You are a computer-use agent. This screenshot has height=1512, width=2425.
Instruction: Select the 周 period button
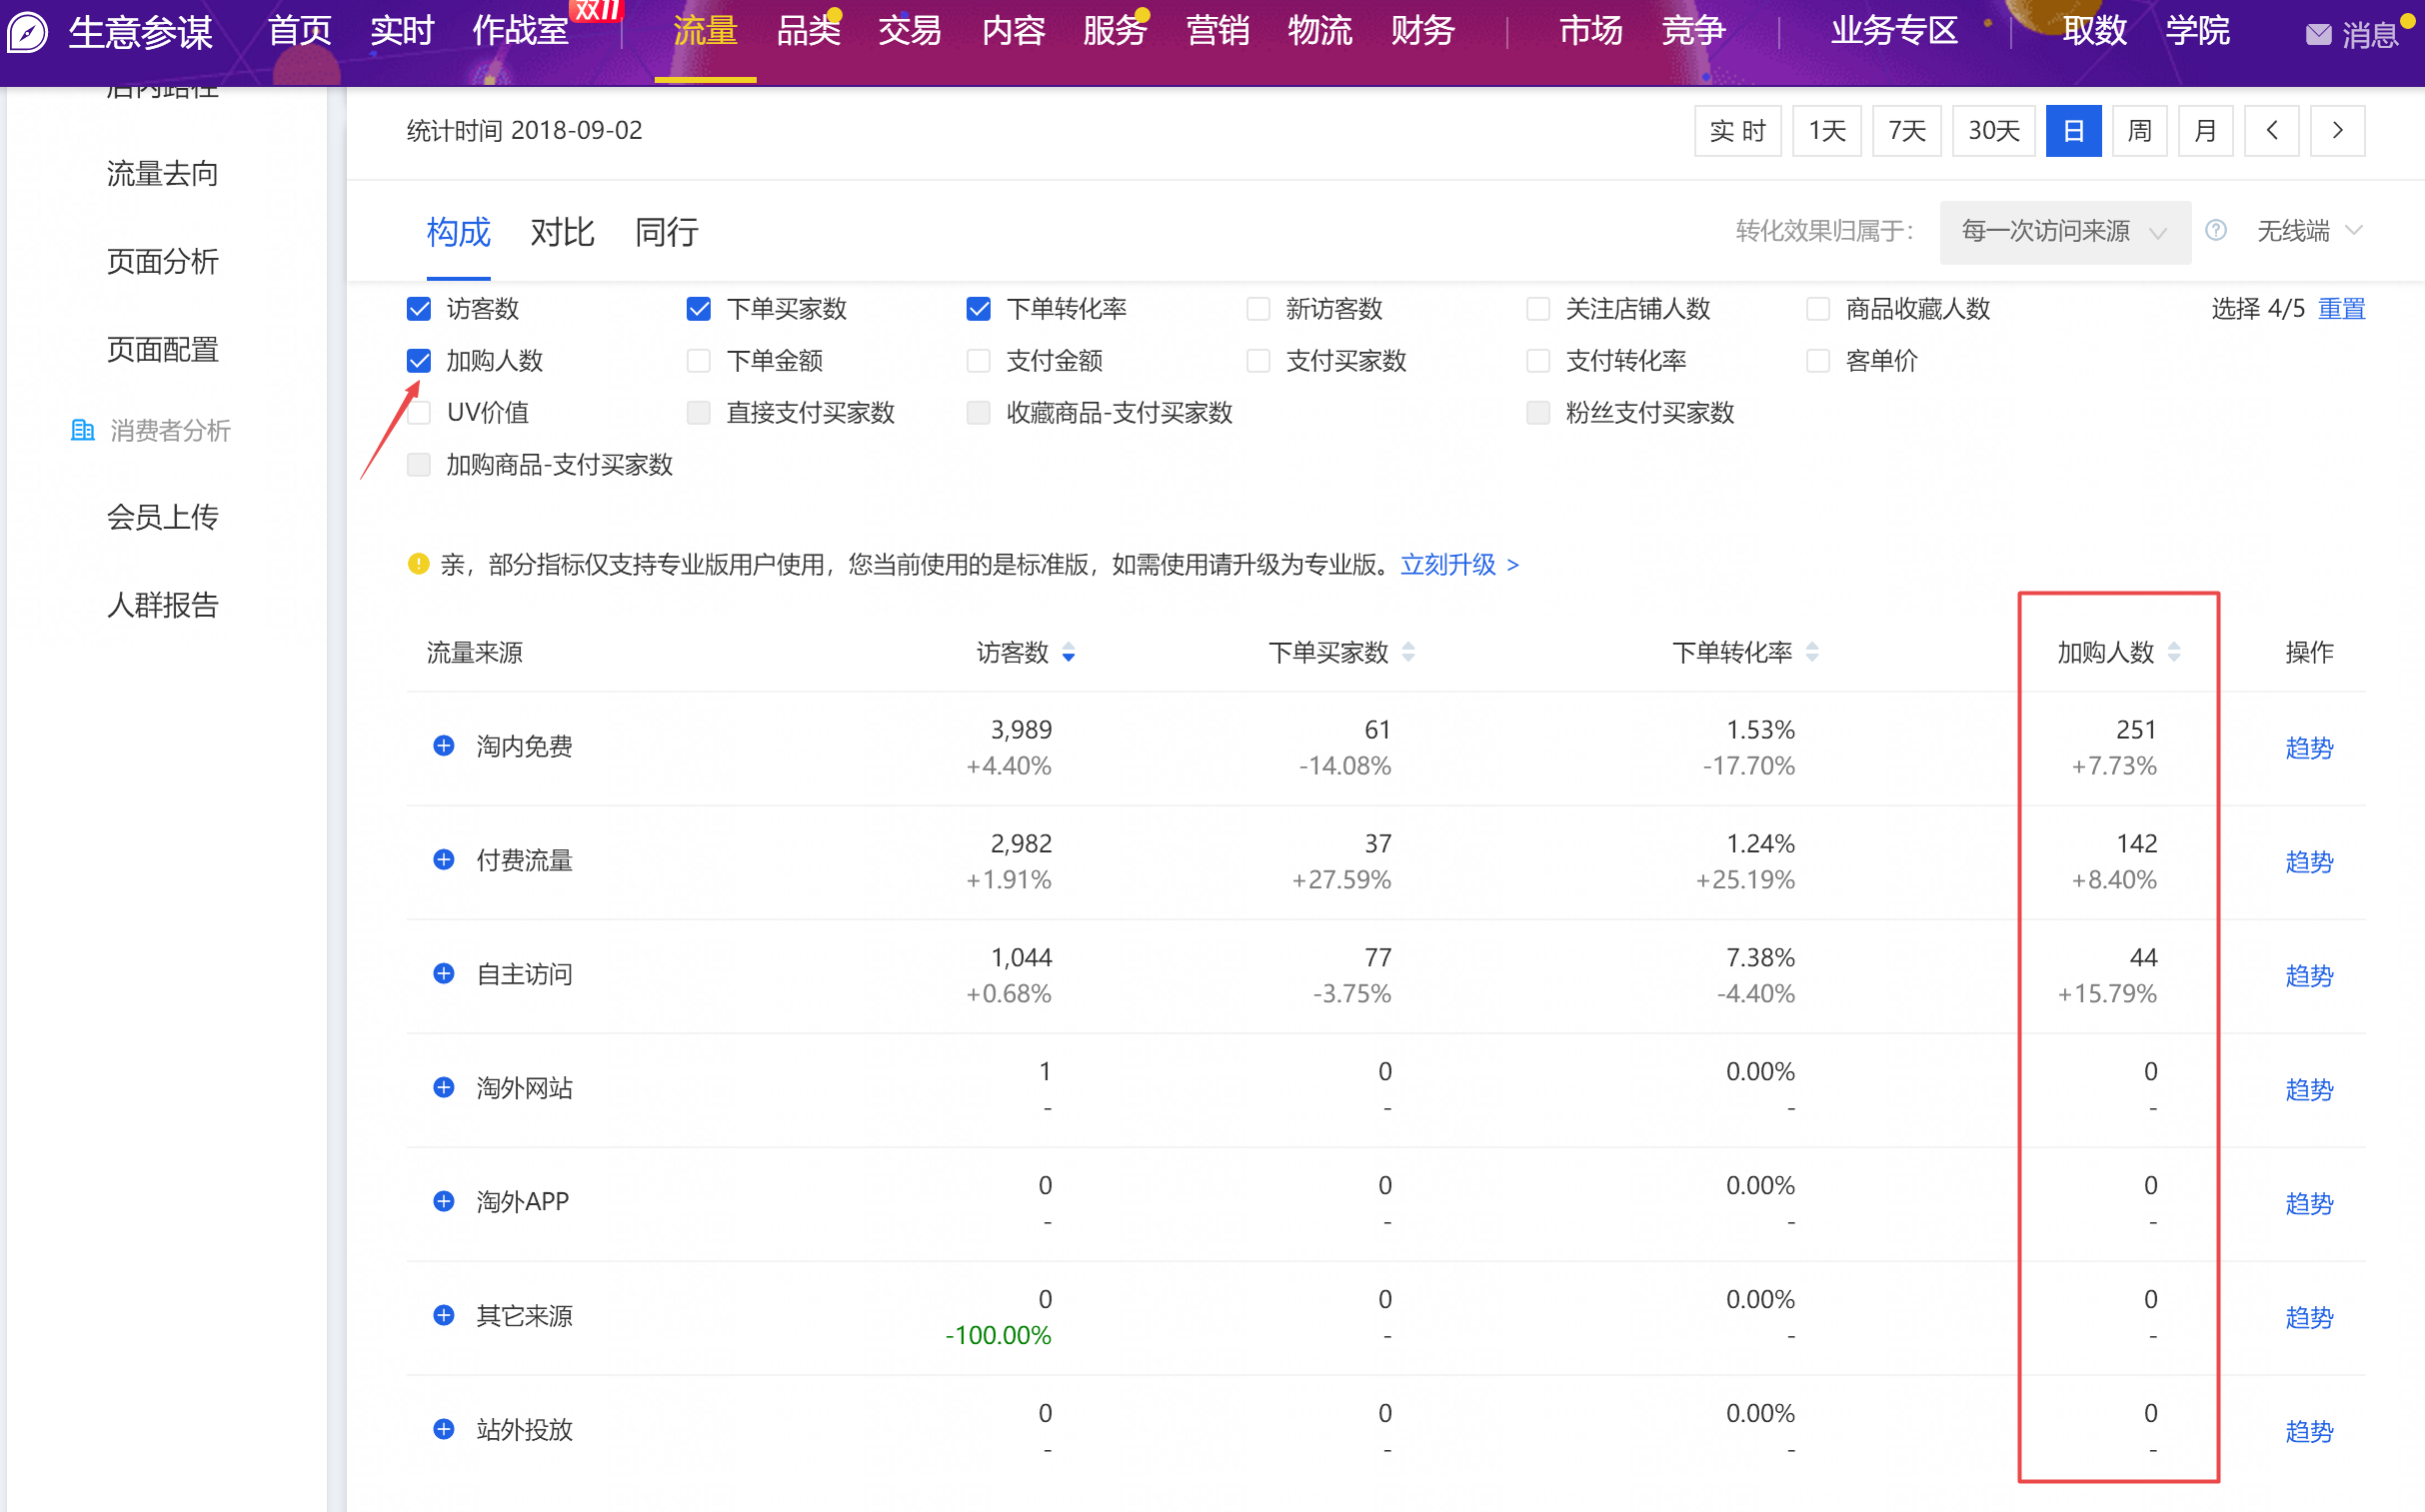tap(2140, 131)
